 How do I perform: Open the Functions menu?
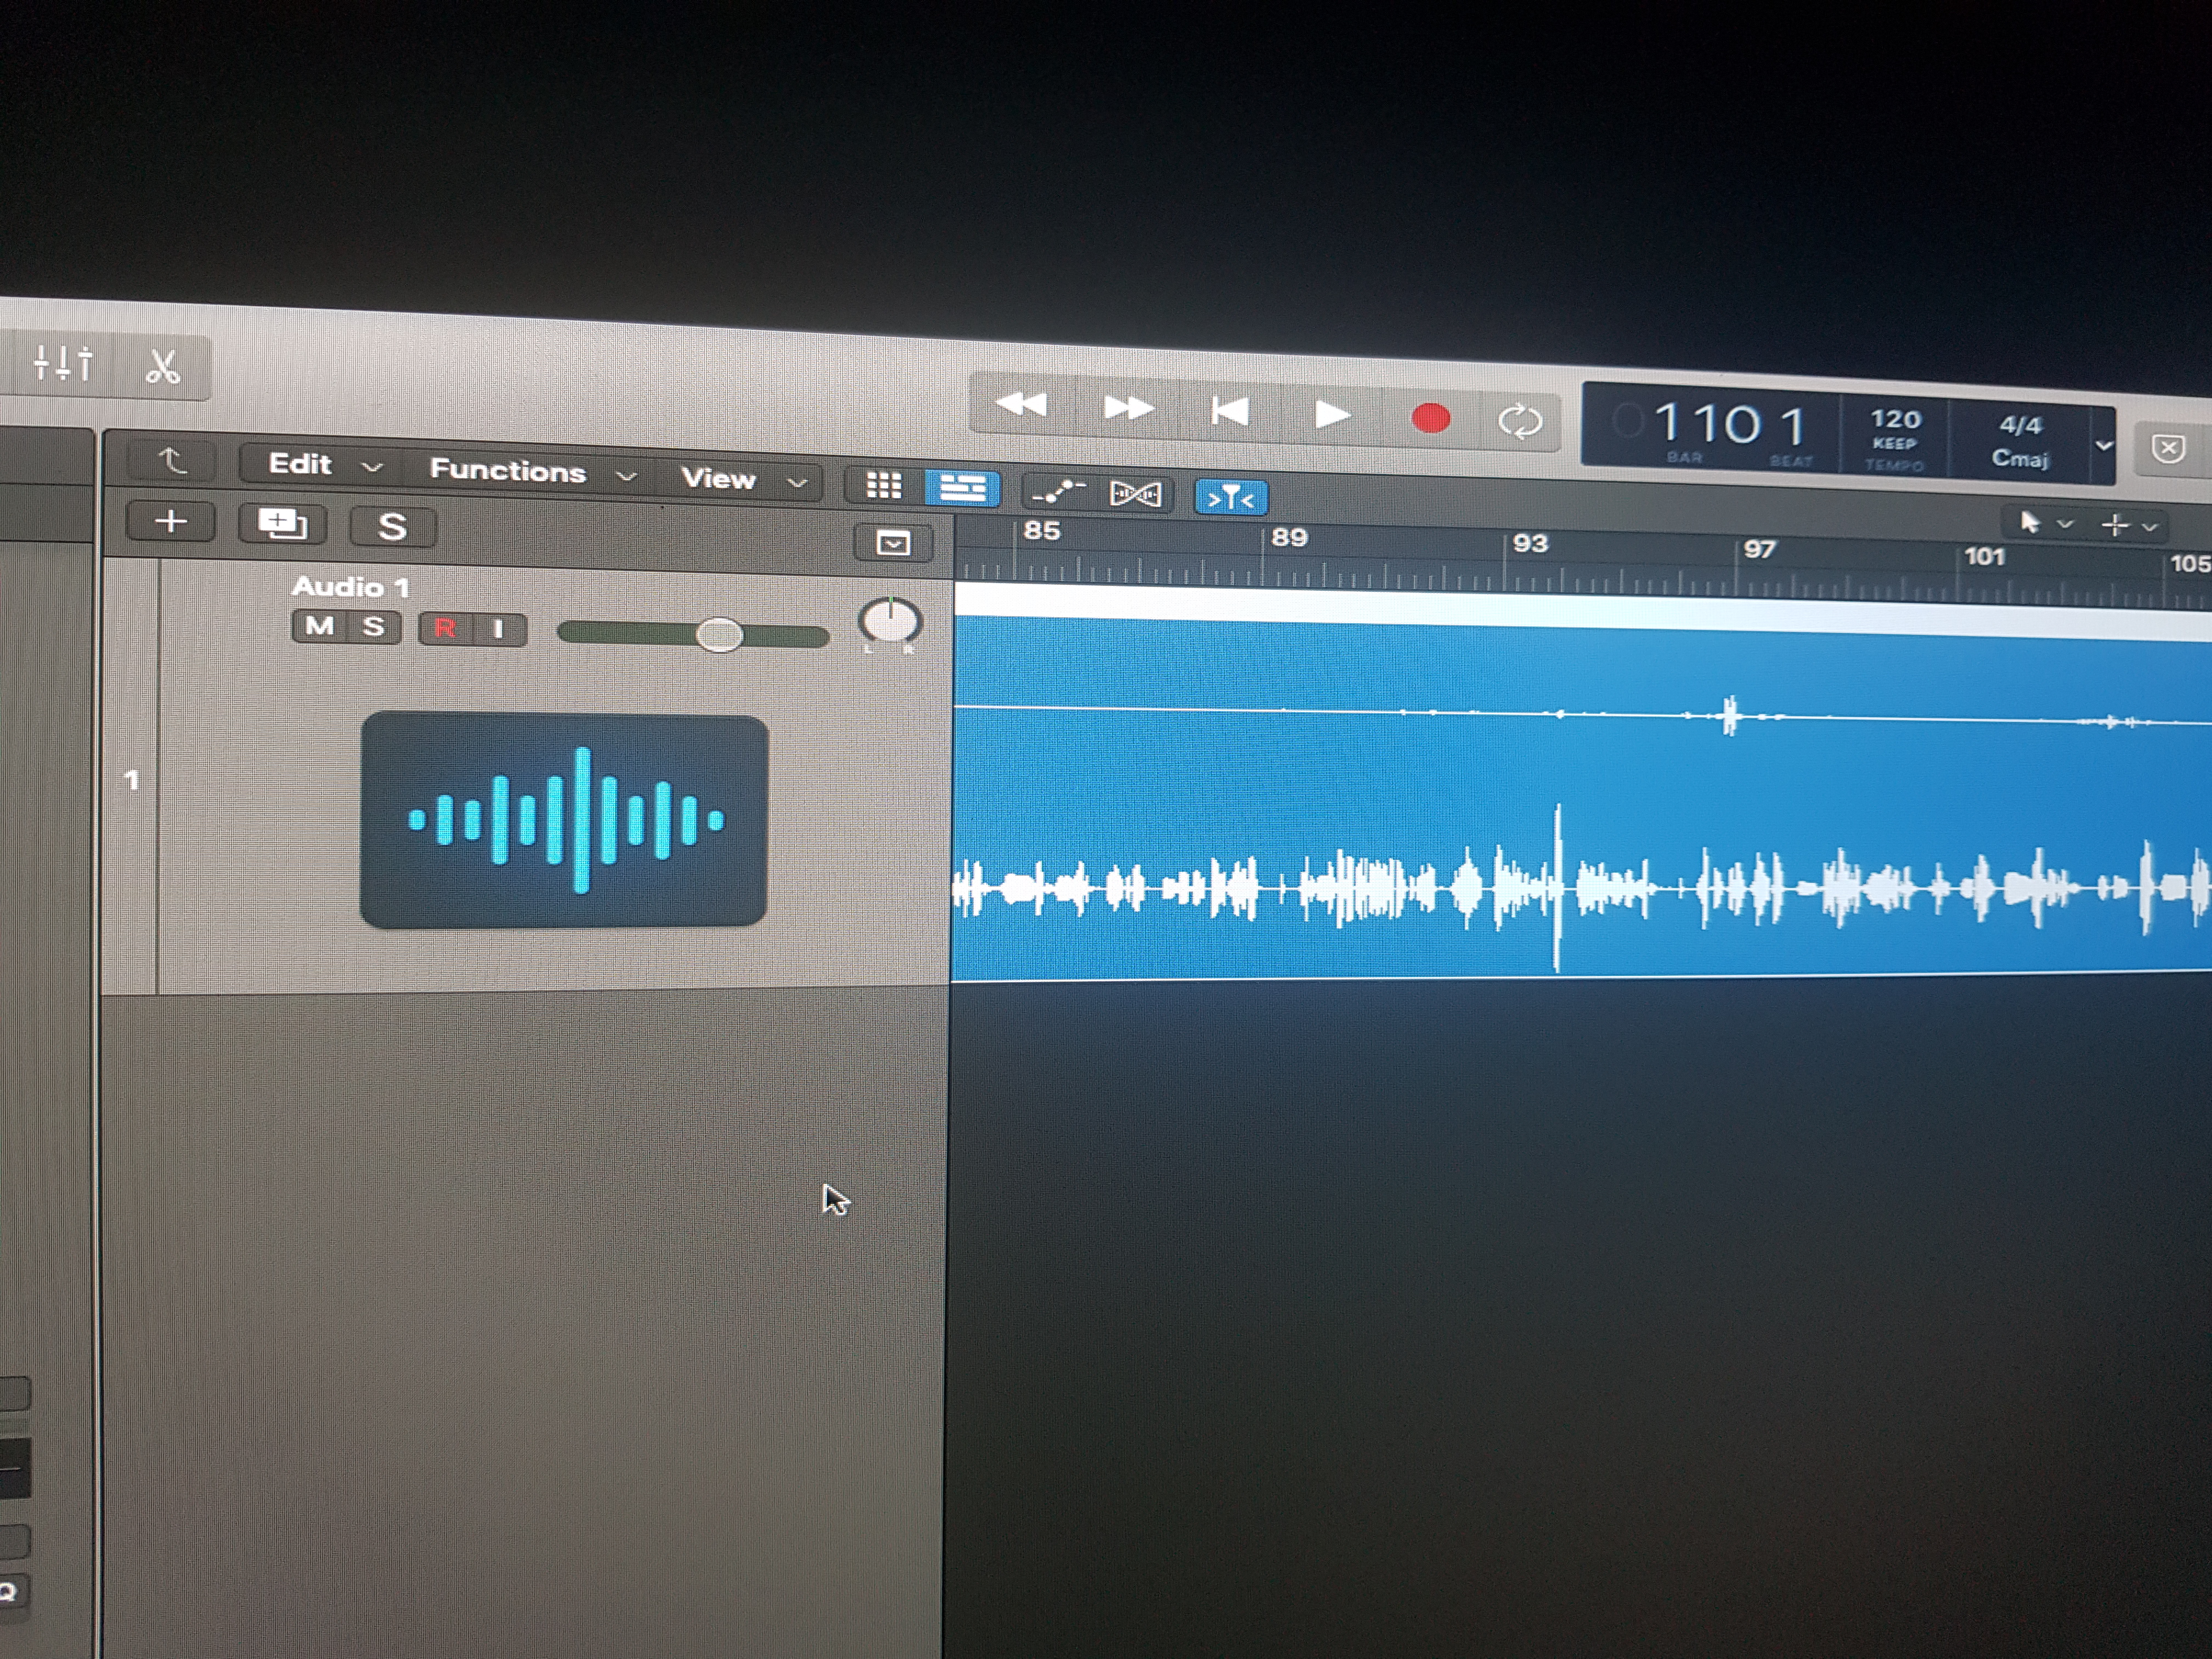pos(531,472)
